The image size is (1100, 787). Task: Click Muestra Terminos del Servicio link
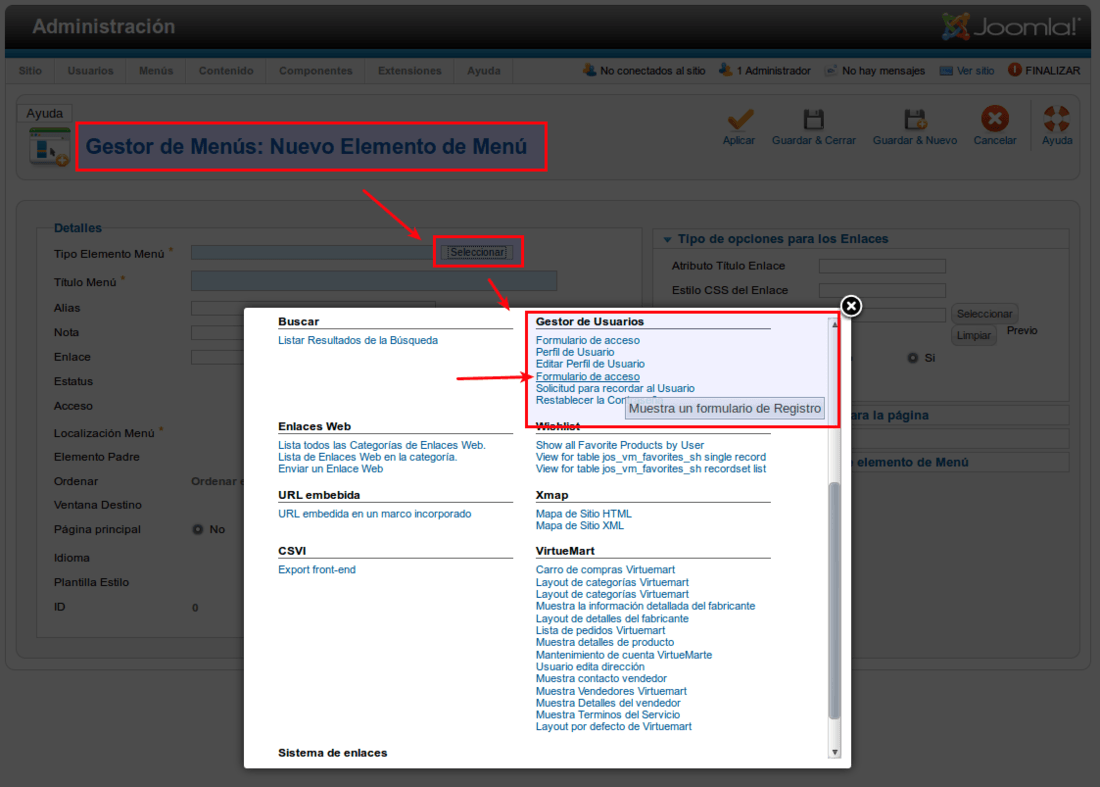[608, 715]
